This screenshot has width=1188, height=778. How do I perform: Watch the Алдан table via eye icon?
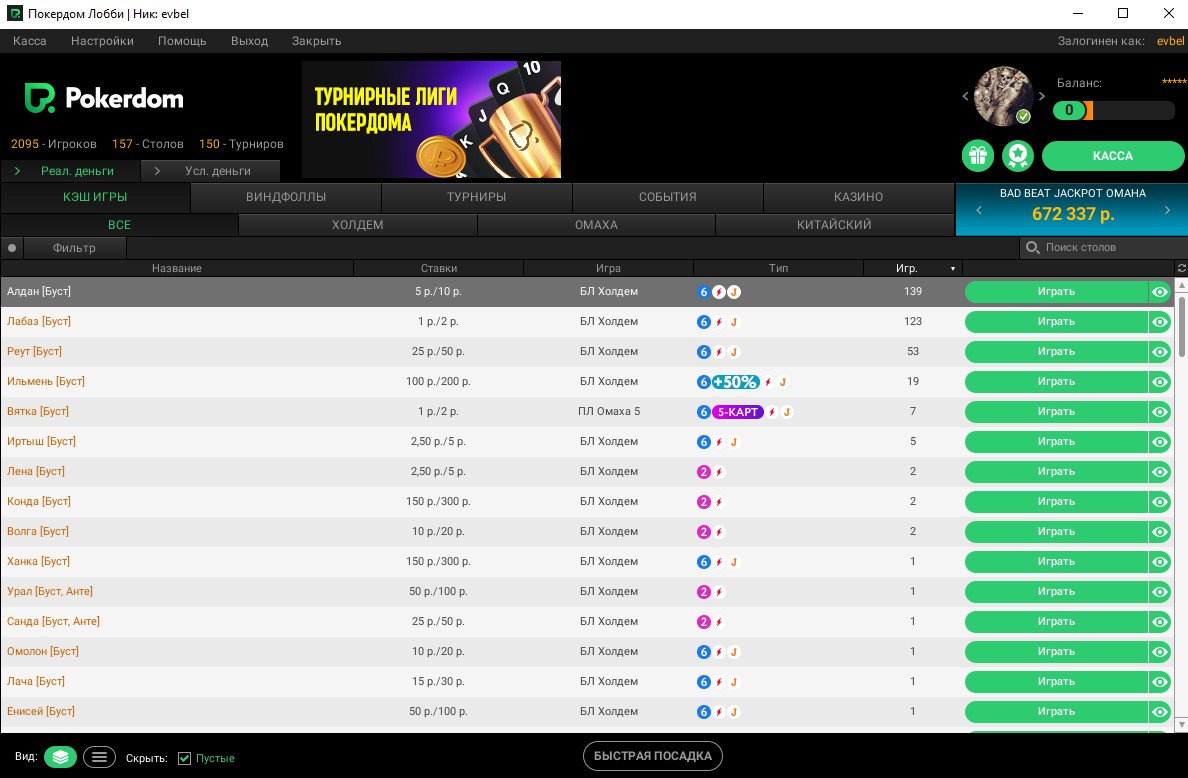point(1160,292)
